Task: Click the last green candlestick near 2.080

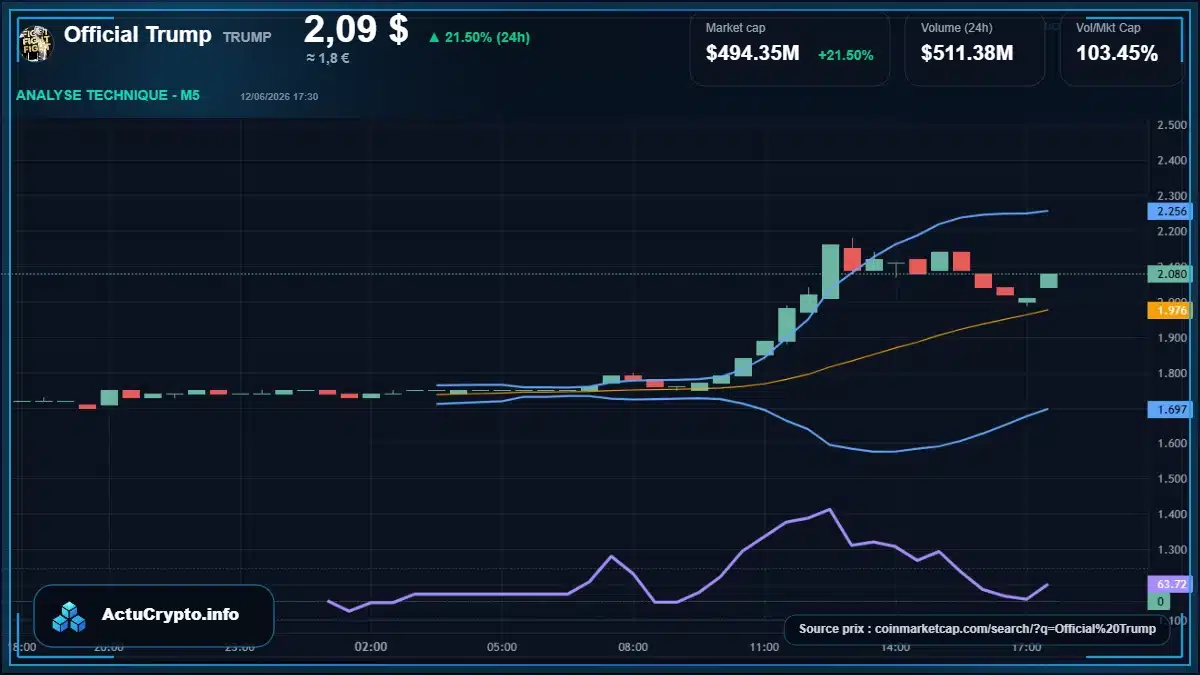Action: tap(1049, 280)
